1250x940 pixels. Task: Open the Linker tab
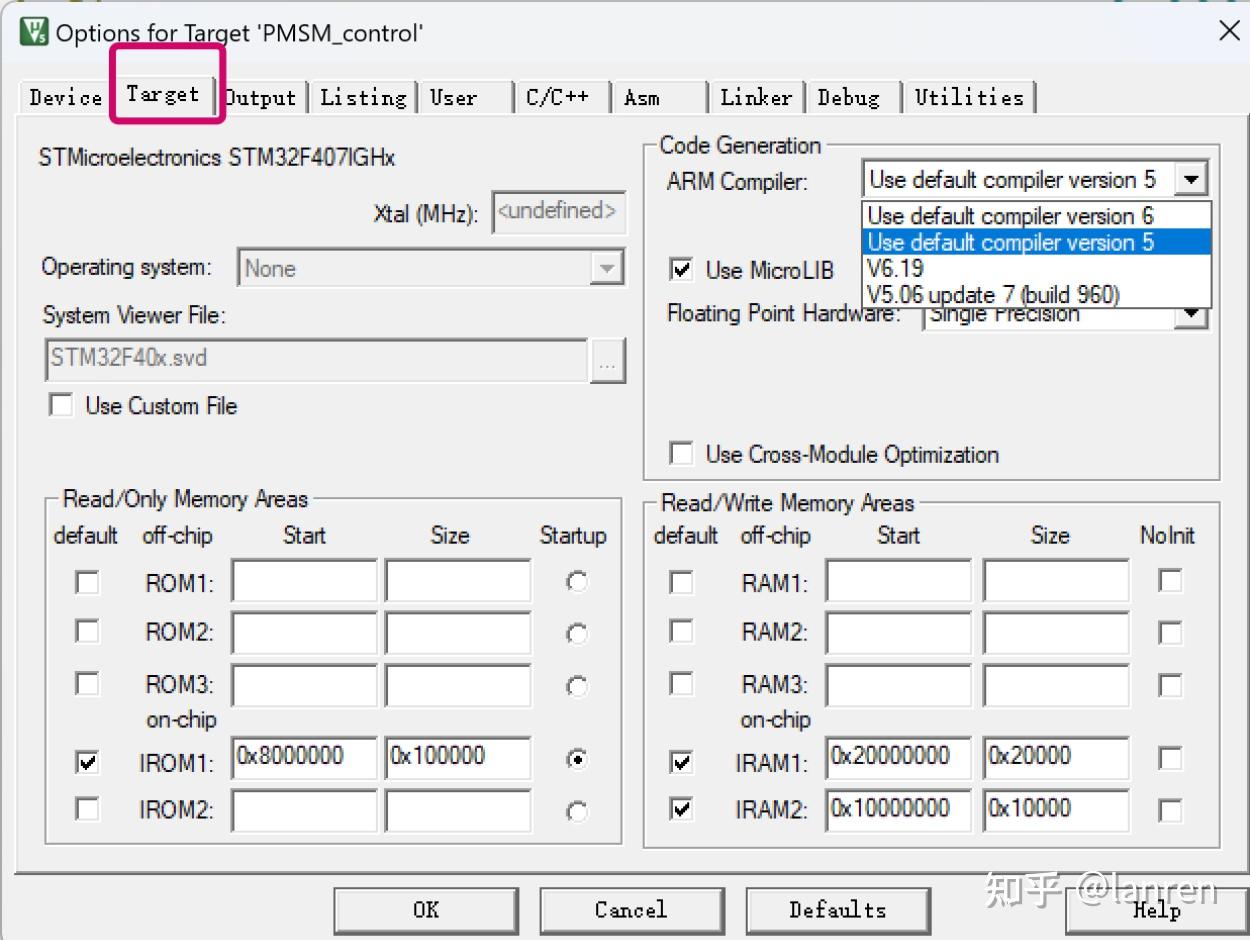tap(756, 97)
